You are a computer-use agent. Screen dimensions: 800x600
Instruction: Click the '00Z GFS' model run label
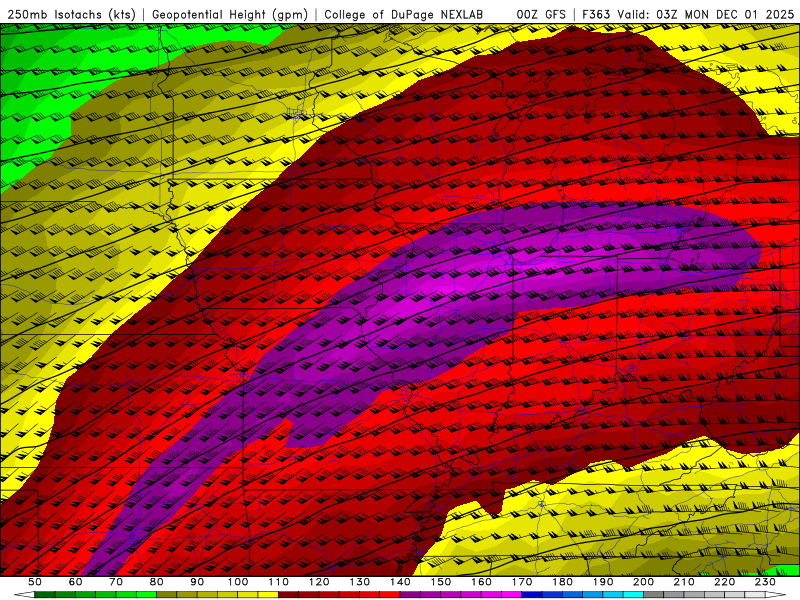541,15
